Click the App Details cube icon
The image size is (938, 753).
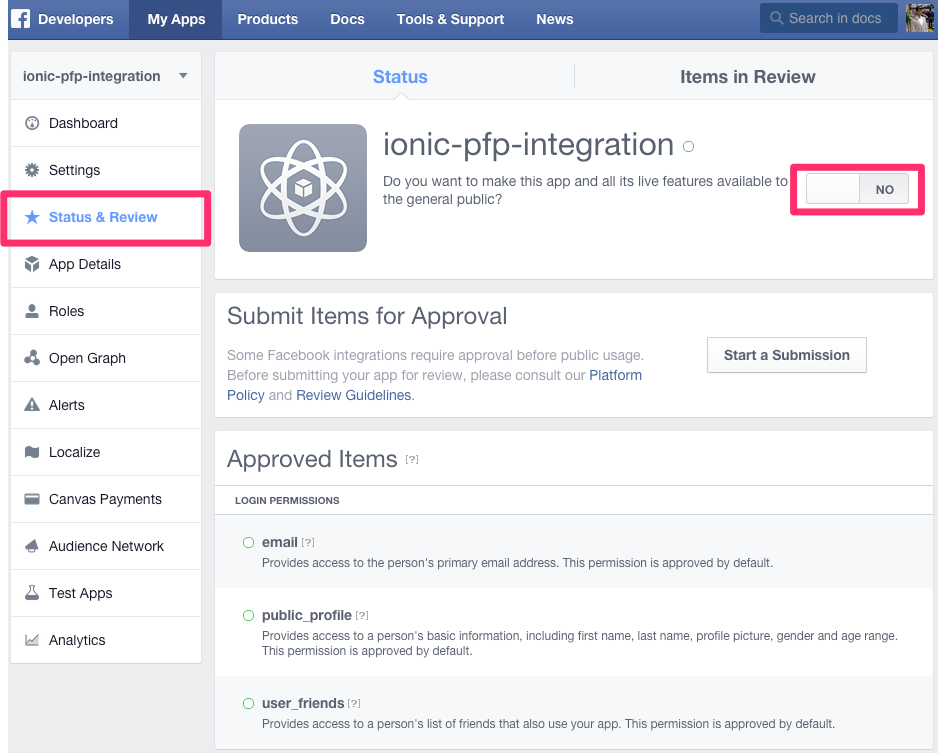pyautogui.click(x=31, y=264)
